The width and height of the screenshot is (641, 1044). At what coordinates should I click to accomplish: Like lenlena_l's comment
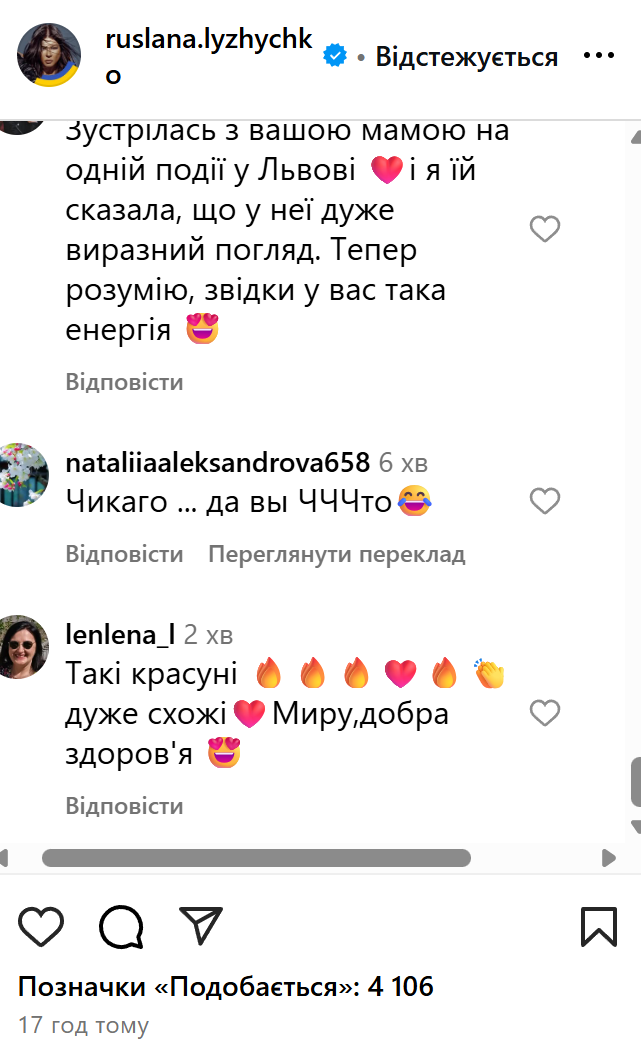(544, 713)
